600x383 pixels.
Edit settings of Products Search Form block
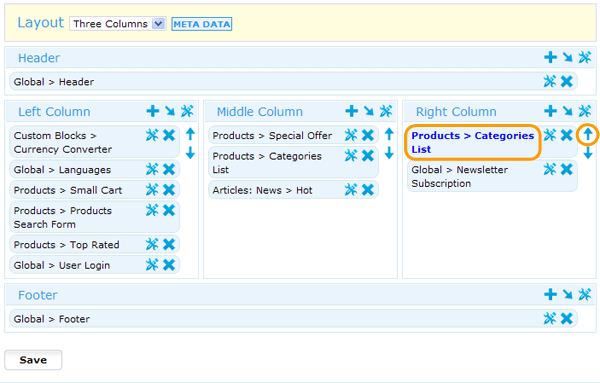152,210
